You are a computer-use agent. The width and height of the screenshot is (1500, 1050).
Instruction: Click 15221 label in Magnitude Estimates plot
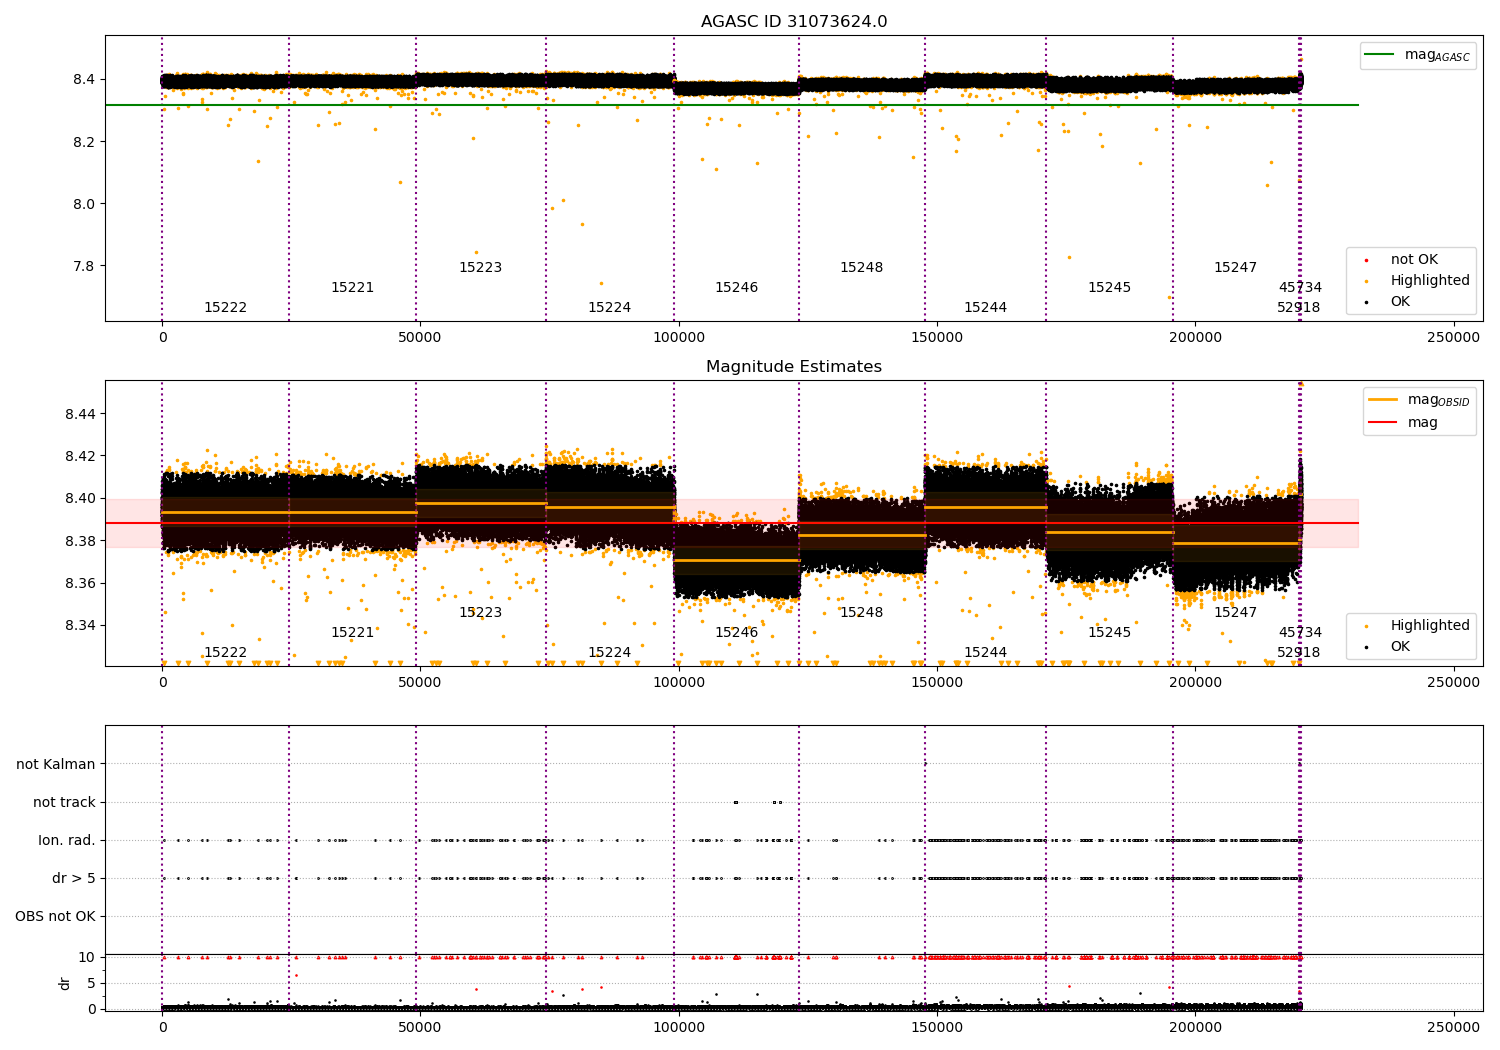352,633
